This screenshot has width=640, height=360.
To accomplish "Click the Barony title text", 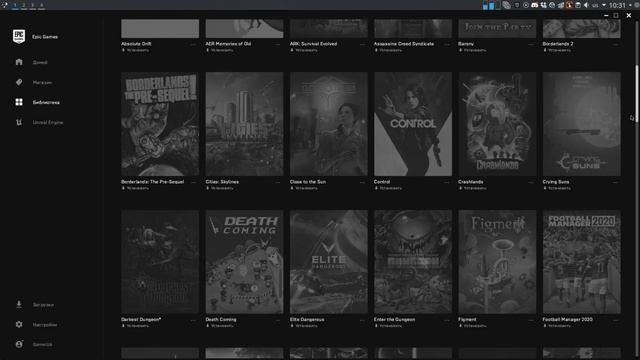I will coord(466,44).
